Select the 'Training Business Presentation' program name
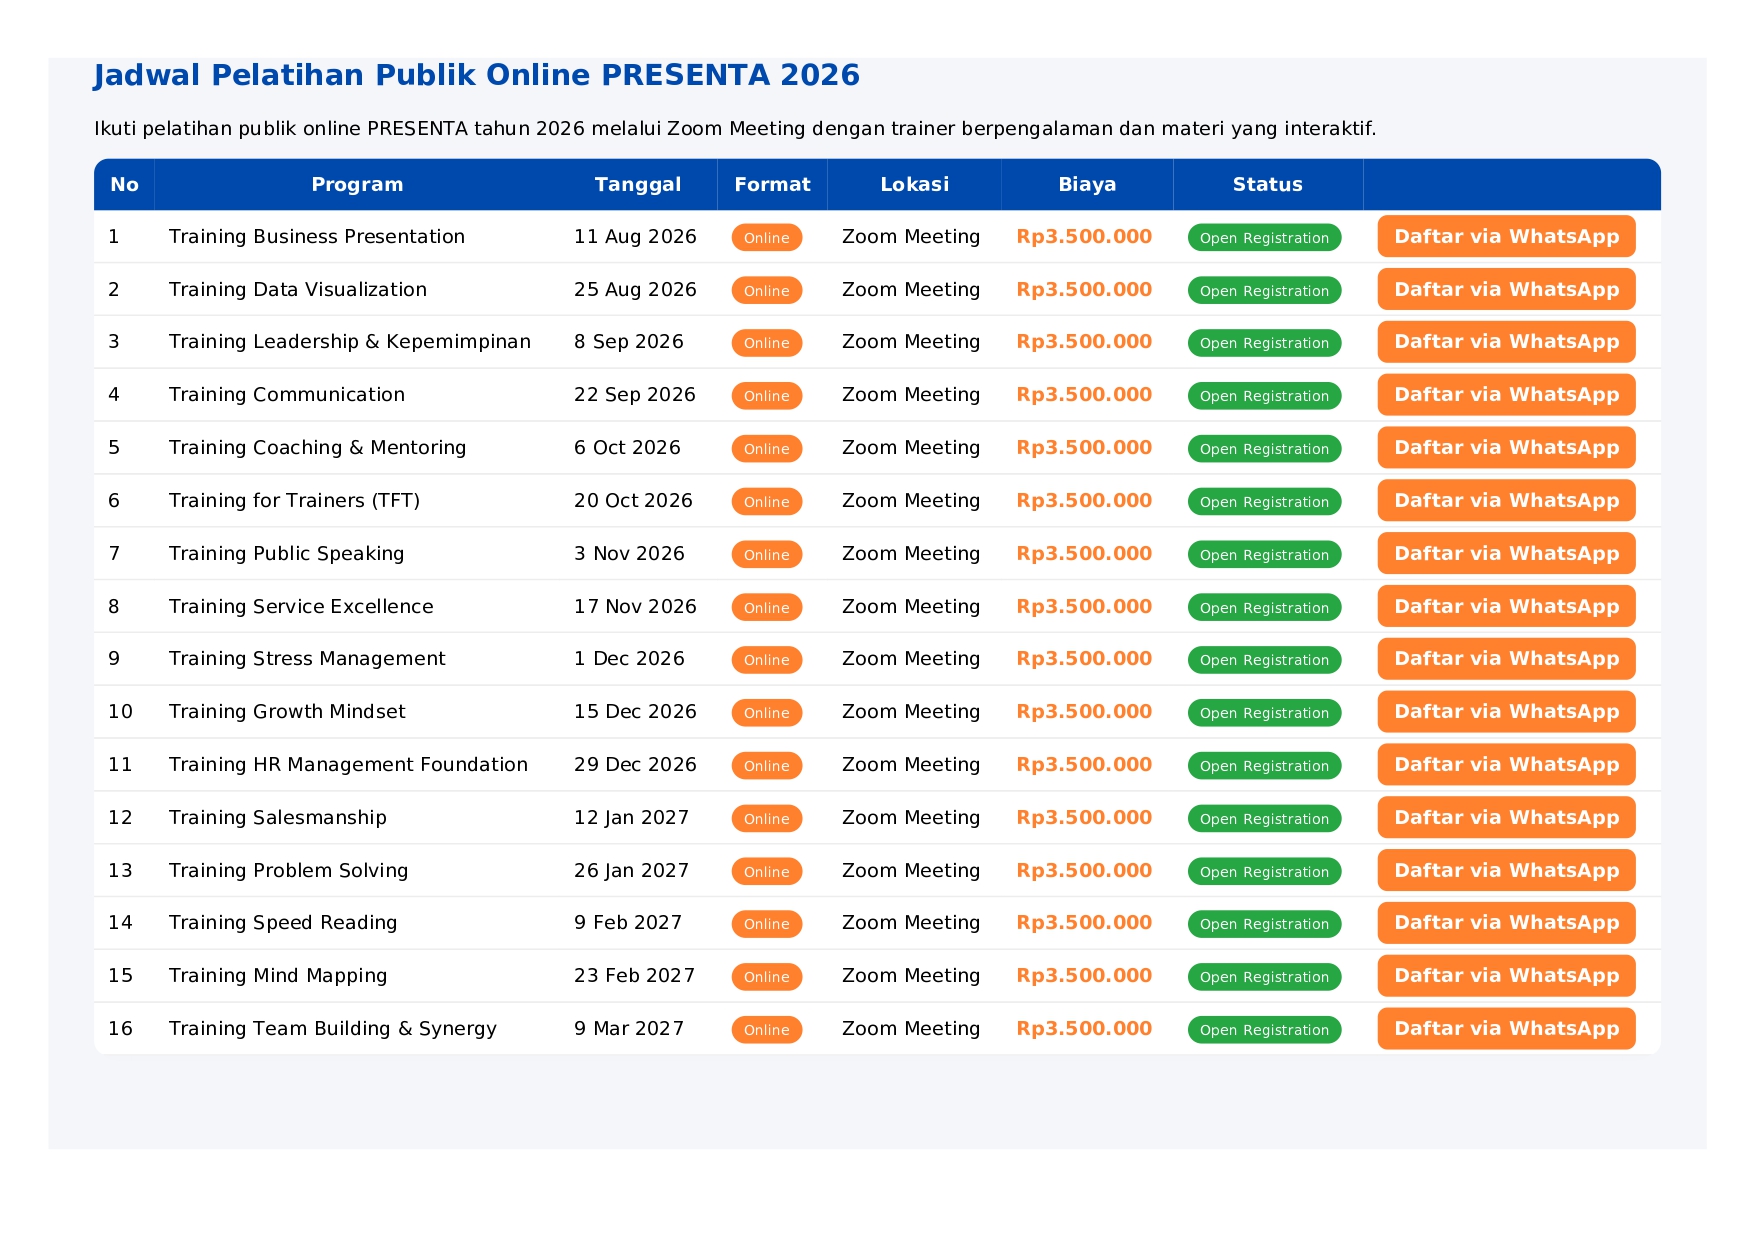Screen dimensions: 1755x1240 tap(317, 237)
